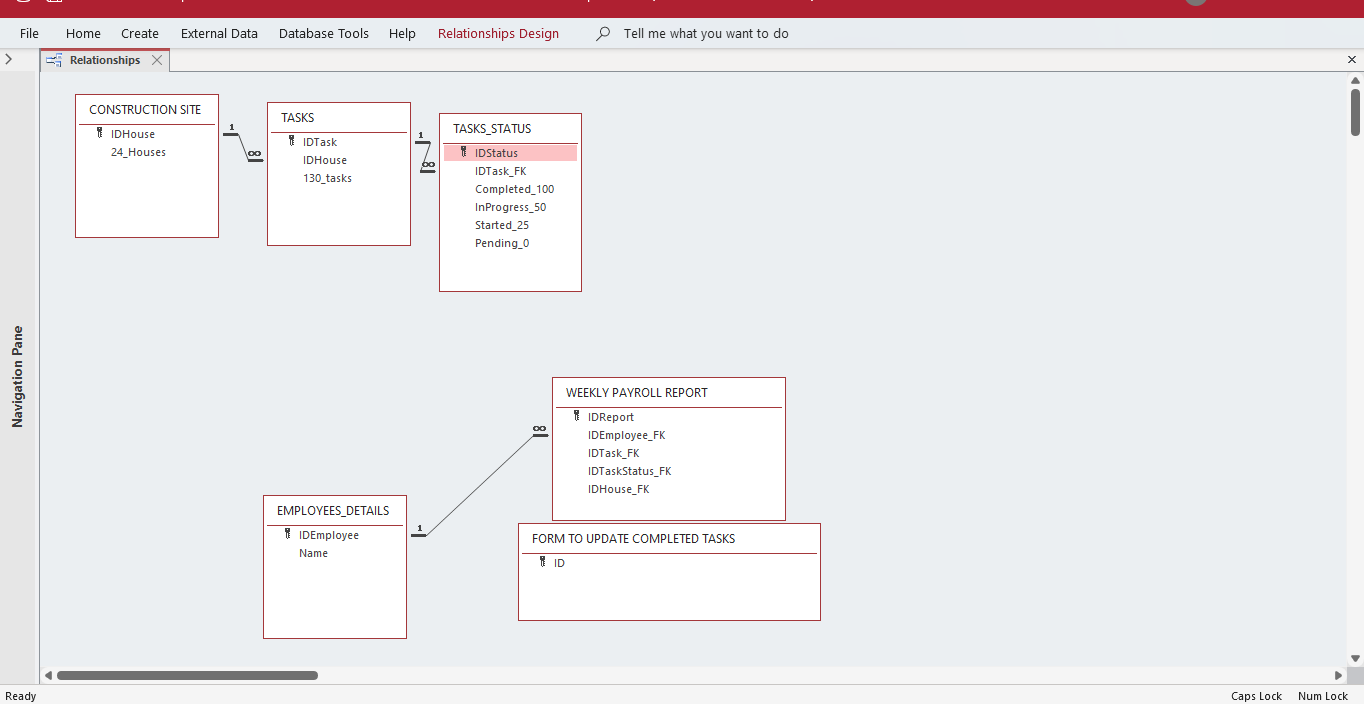Select the InProgress_50 field

click(511, 207)
